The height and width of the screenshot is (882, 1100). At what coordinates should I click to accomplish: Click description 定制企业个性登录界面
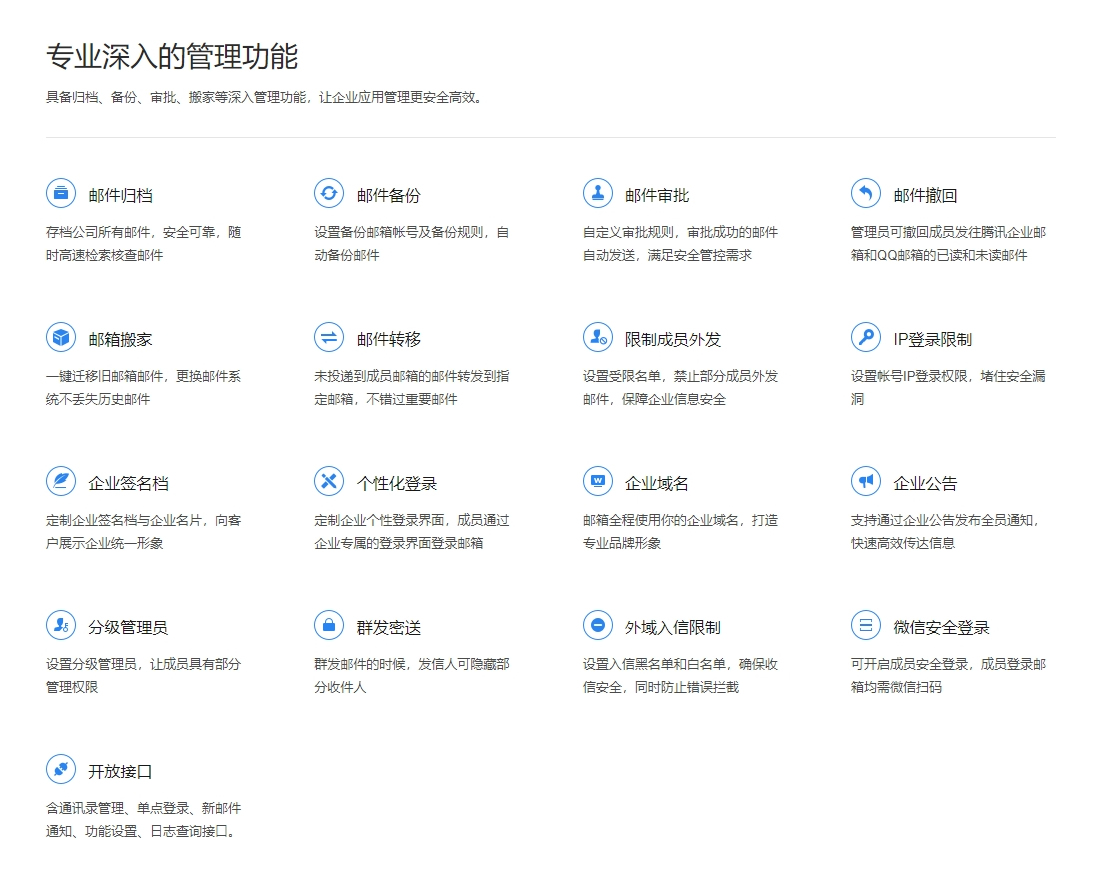(x=412, y=531)
